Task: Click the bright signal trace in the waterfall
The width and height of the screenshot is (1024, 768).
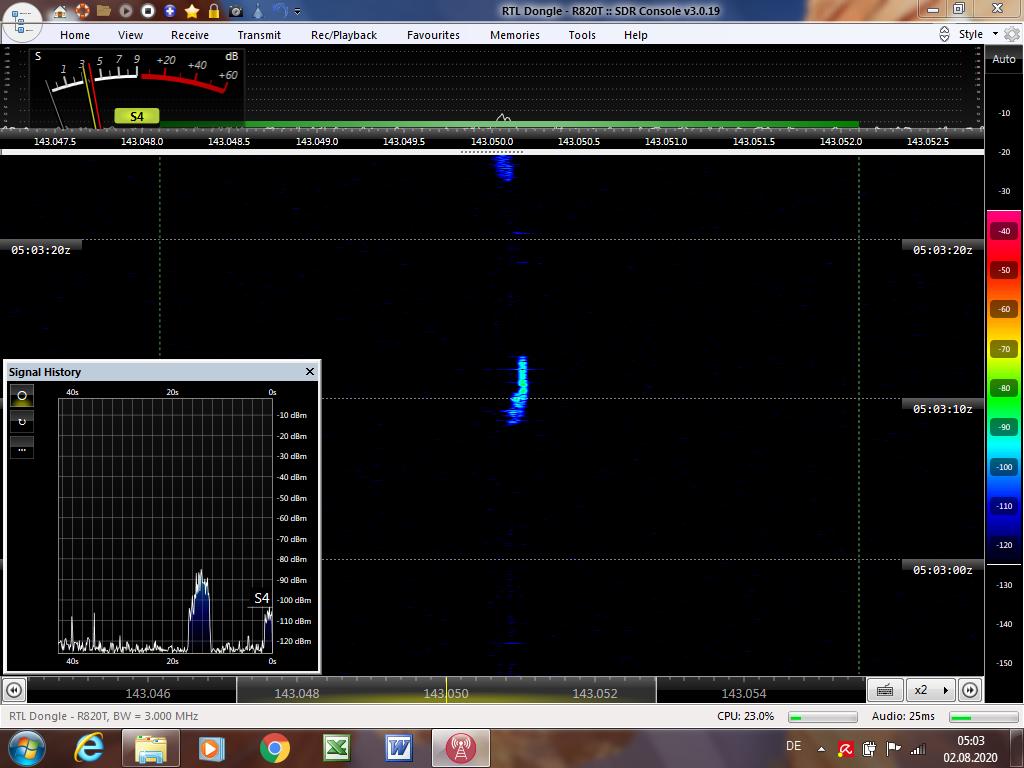Action: (x=520, y=389)
